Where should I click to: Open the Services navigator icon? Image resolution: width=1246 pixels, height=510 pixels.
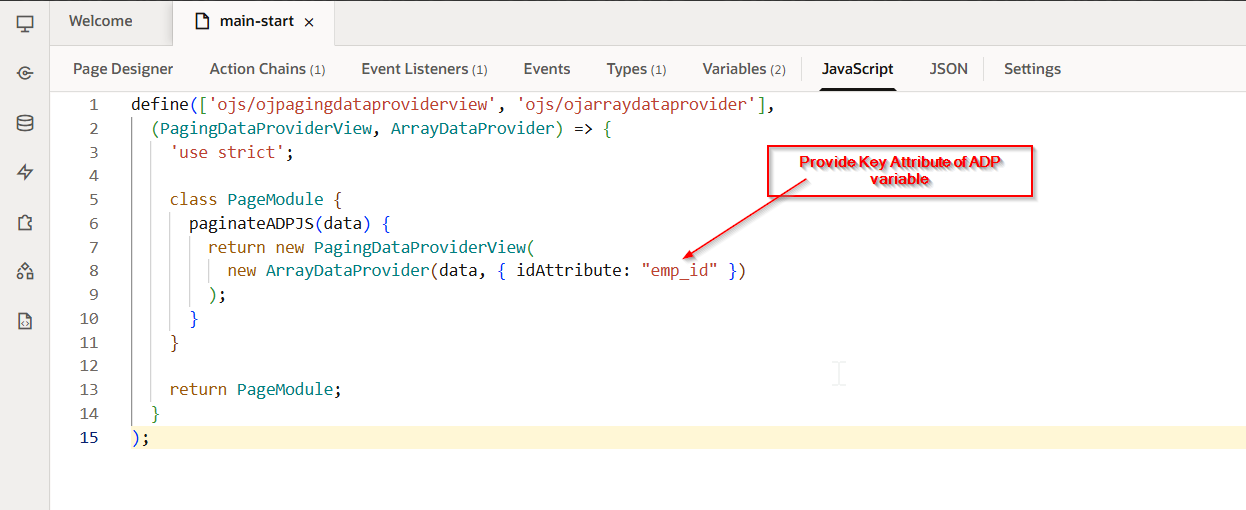pos(25,73)
